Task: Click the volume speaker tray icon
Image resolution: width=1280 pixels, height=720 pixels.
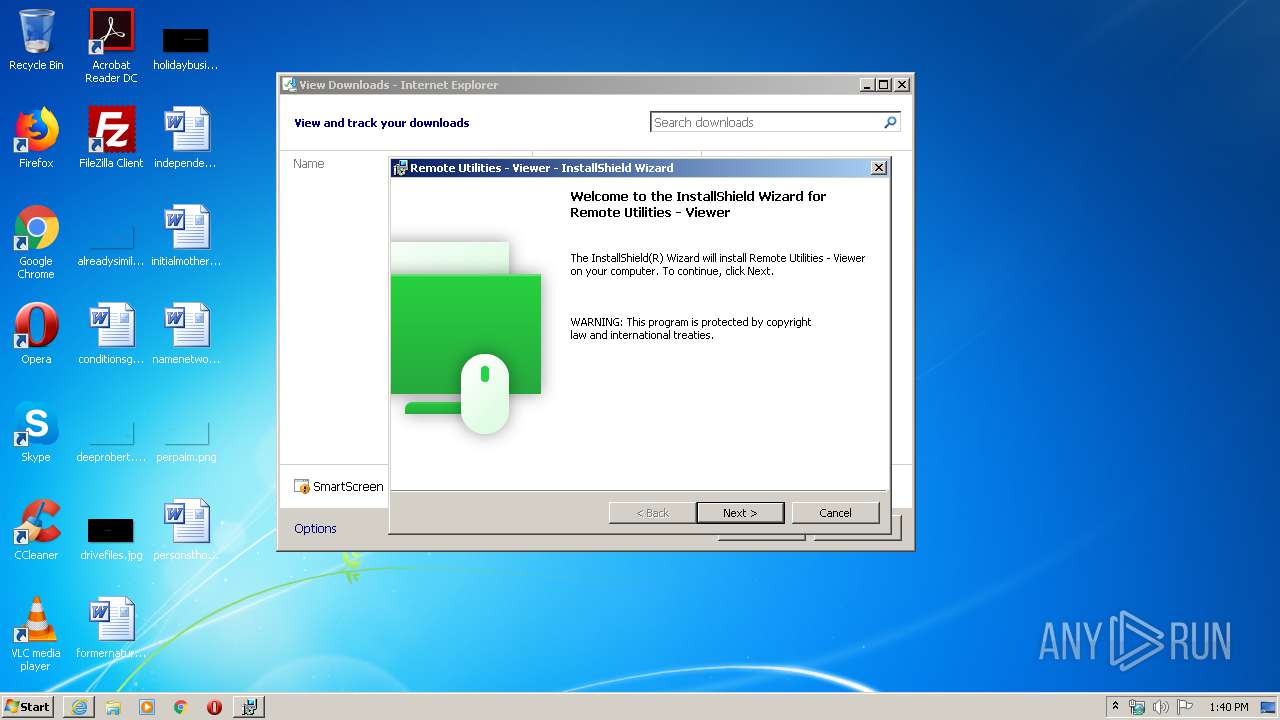Action: point(1161,707)
